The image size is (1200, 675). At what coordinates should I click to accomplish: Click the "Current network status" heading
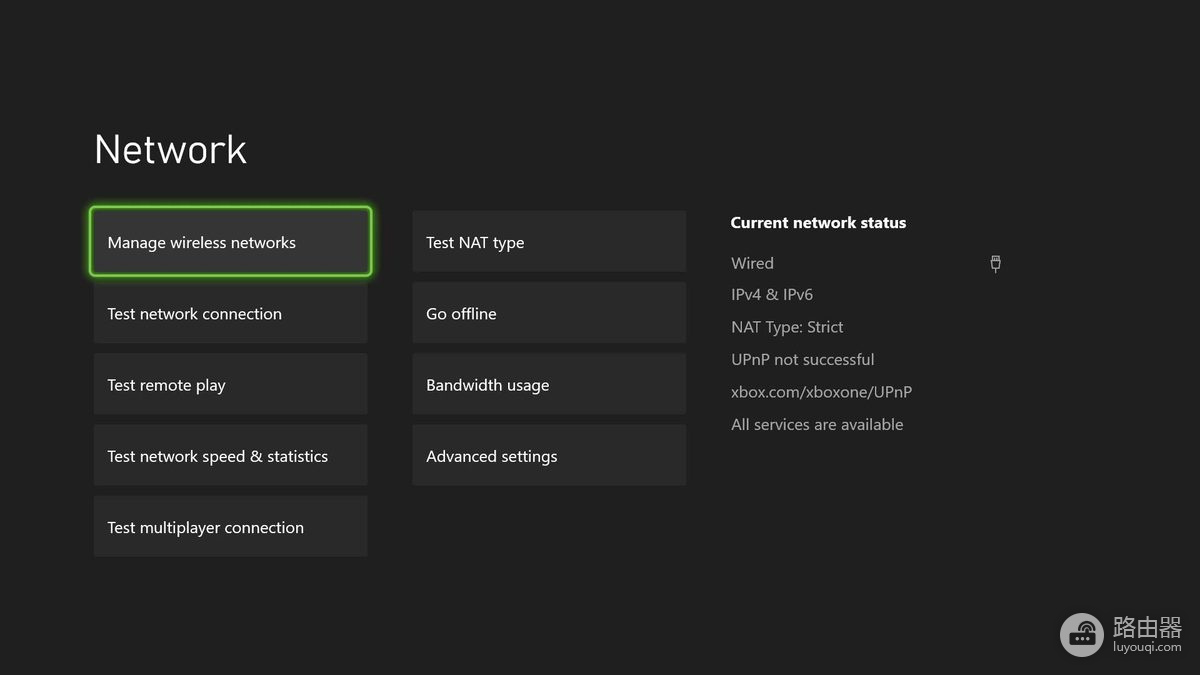pos(818,223)
